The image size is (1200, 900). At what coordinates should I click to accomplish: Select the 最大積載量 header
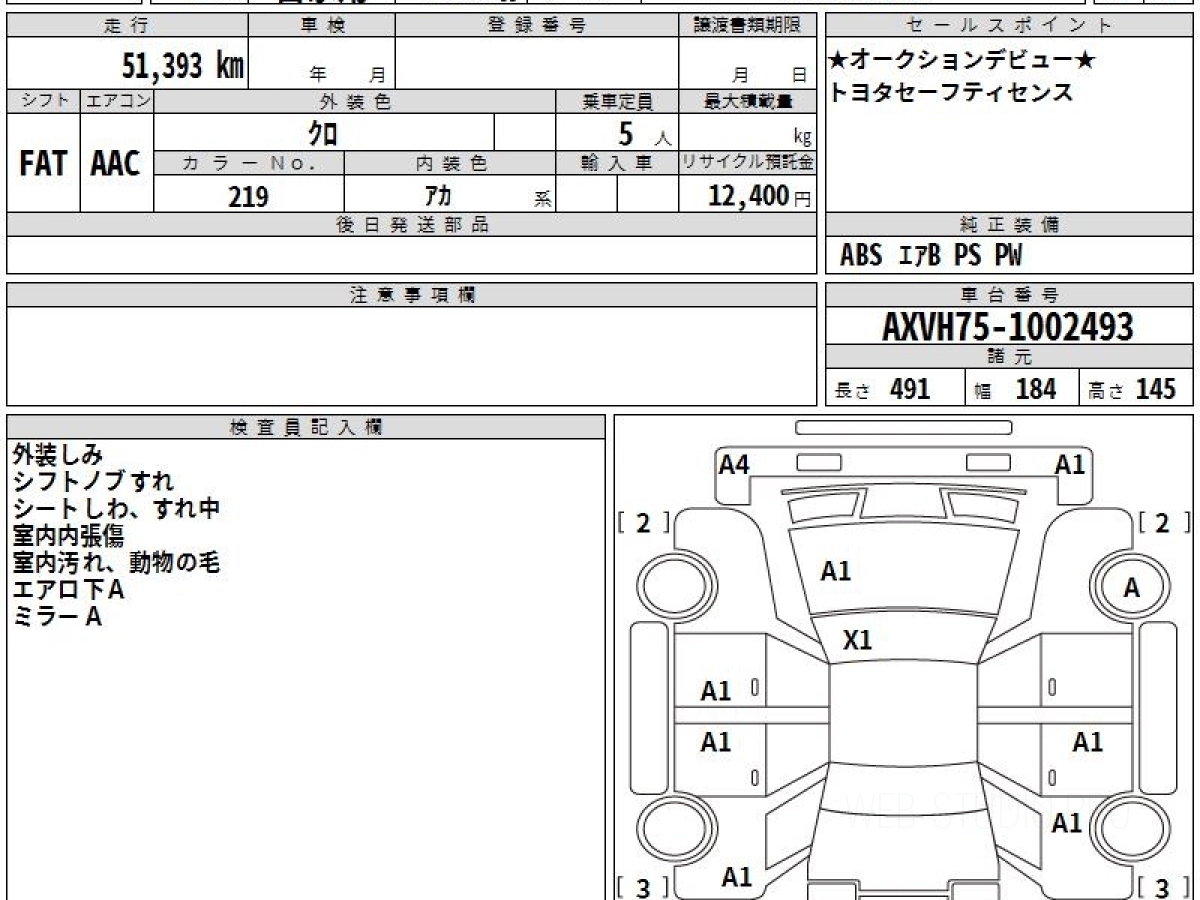(748, 101)
